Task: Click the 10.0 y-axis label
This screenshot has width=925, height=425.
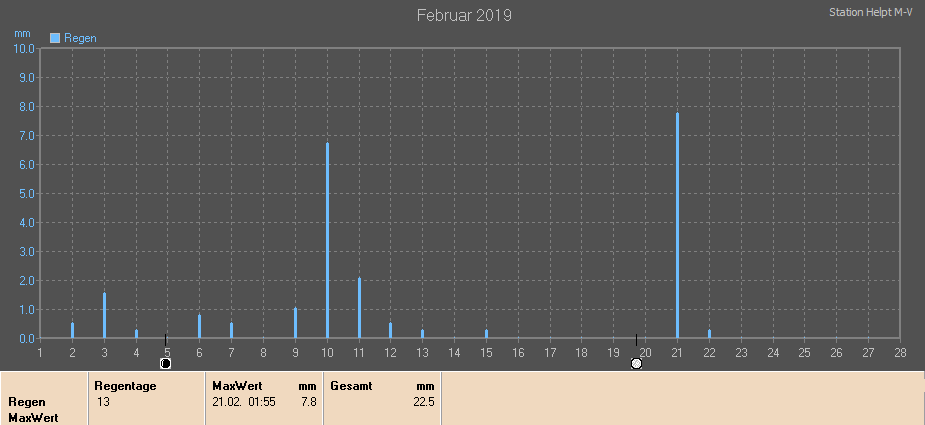Action: [24, 48]
